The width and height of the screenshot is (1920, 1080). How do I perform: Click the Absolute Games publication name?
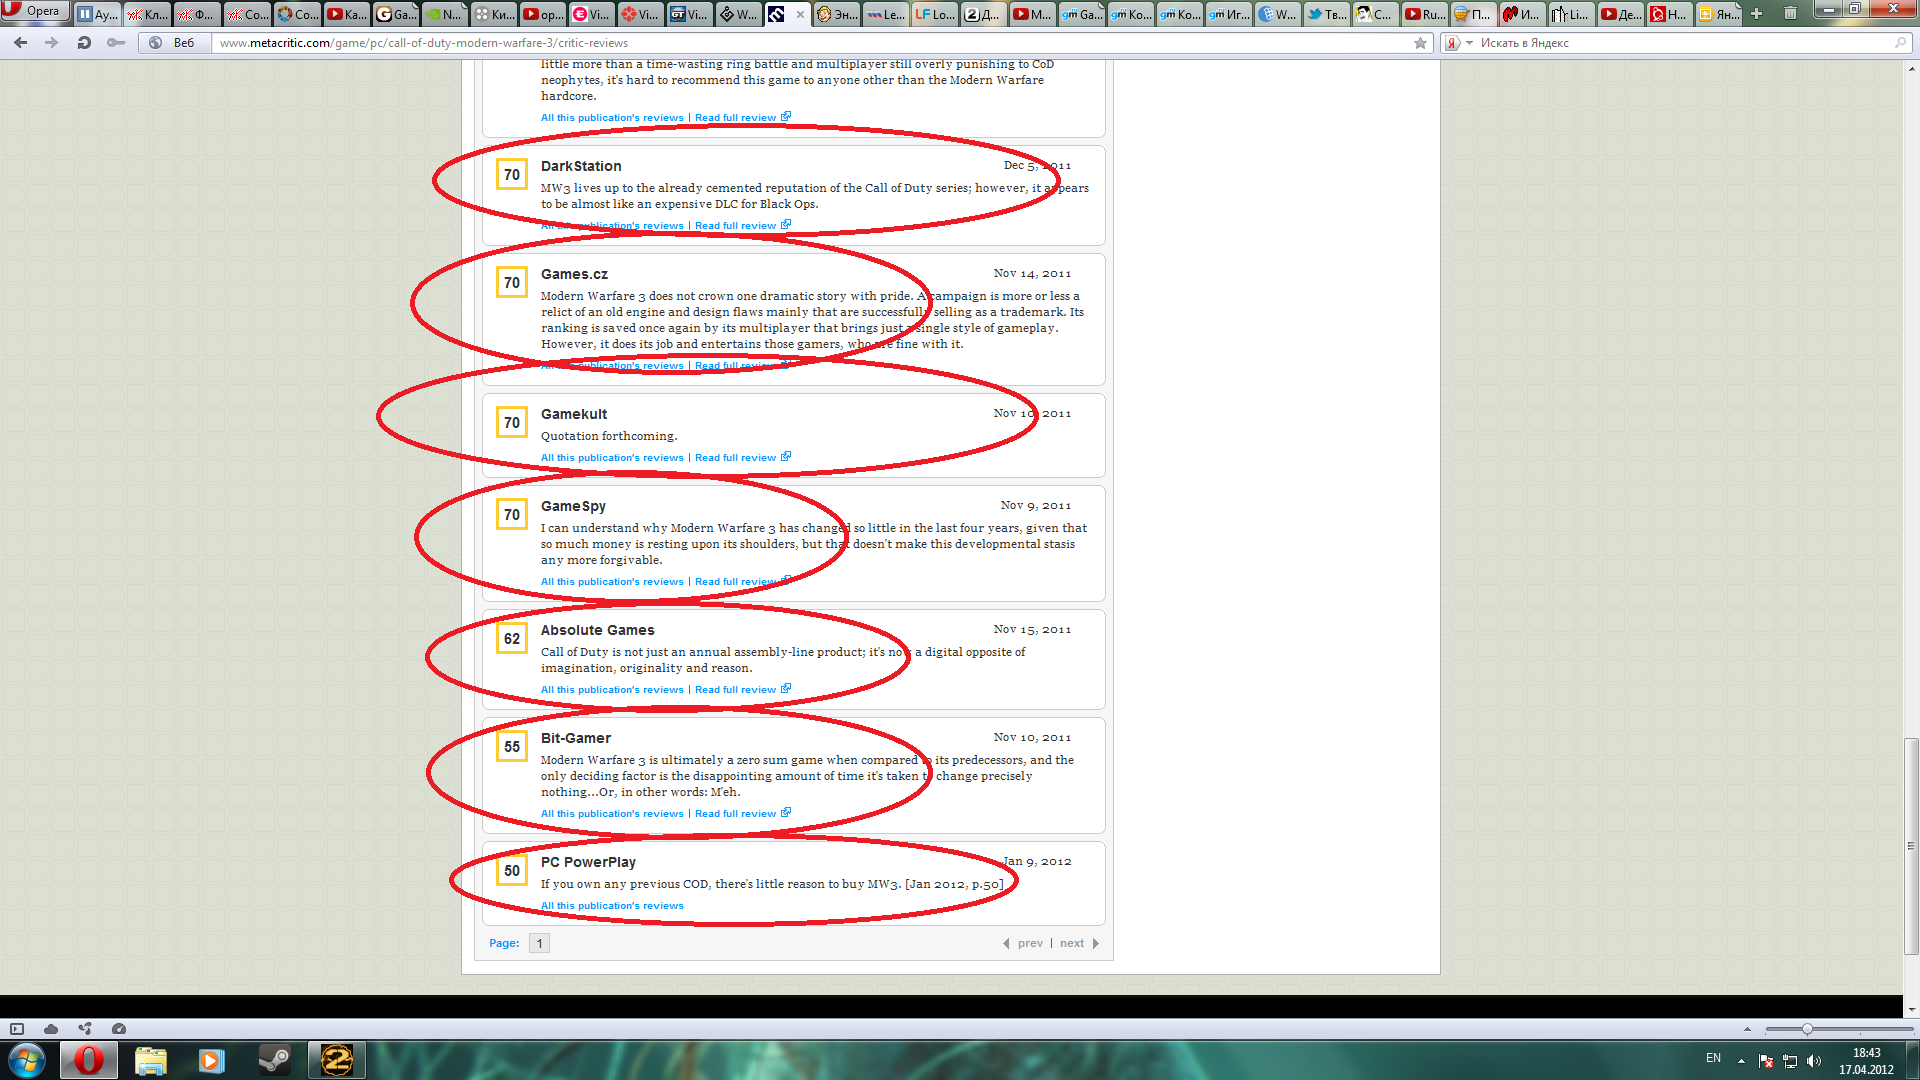(597, 630)
